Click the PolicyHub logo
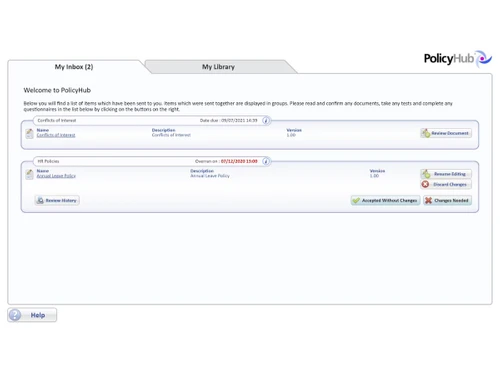Image resolution: width=500 pixels, height=375 pixels. point(458,59)
